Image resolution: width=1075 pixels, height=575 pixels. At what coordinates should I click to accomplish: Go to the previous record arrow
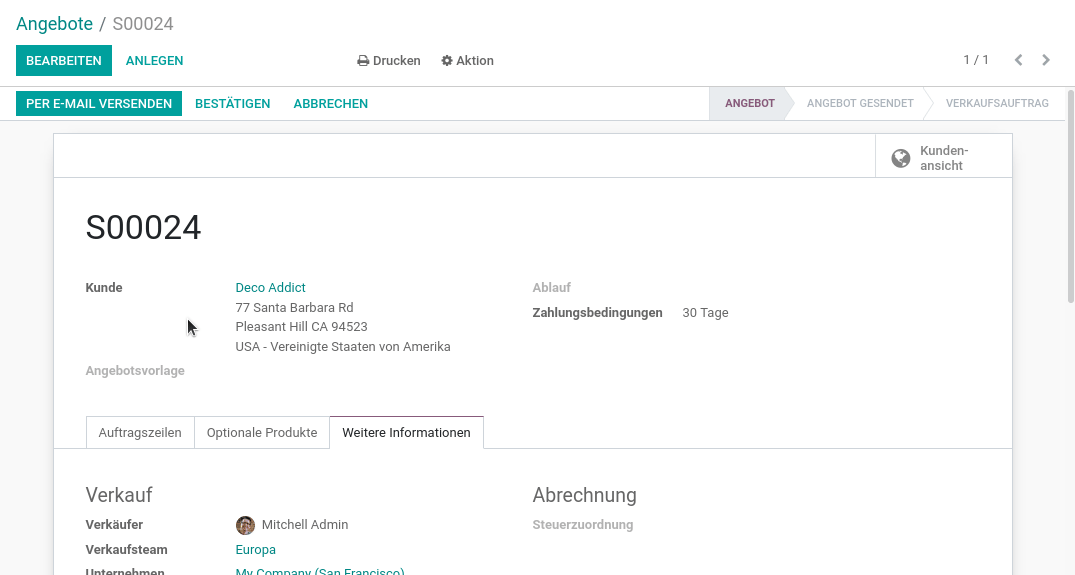(1018, 60)
